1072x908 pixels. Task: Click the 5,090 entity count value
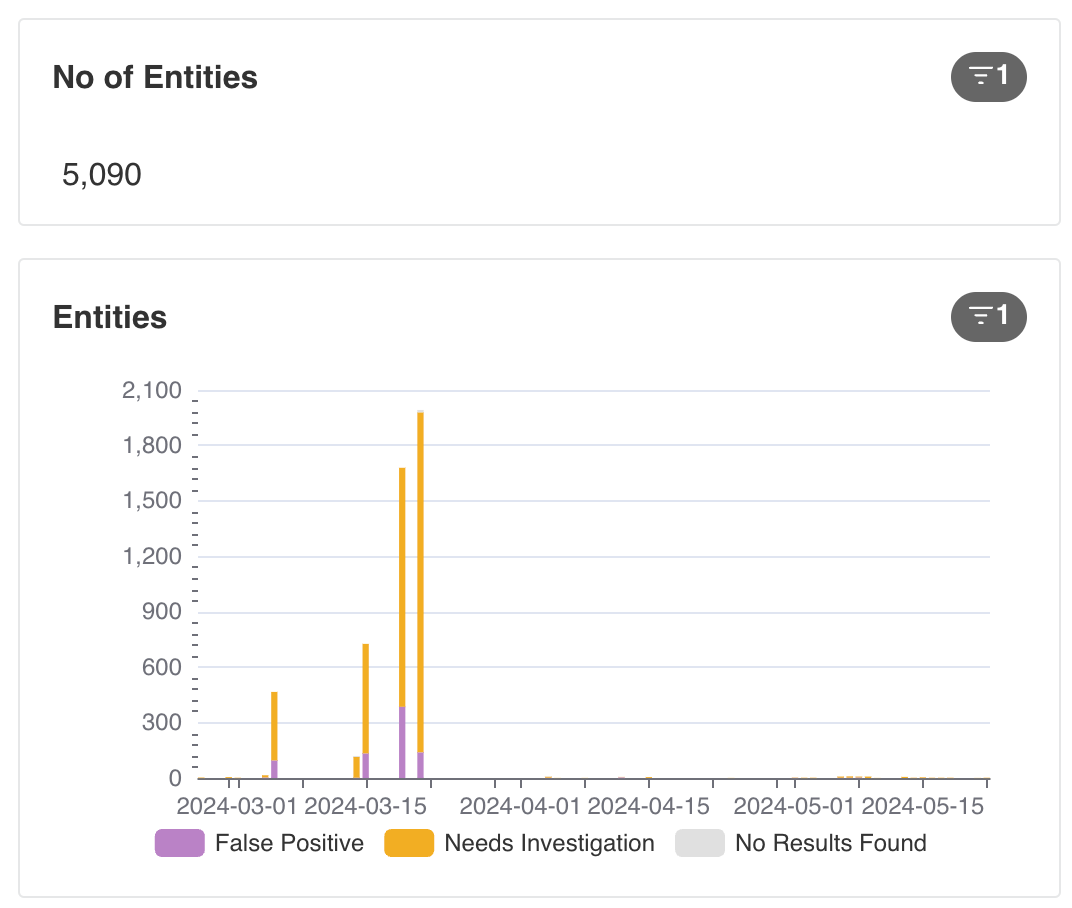point(102,175)
